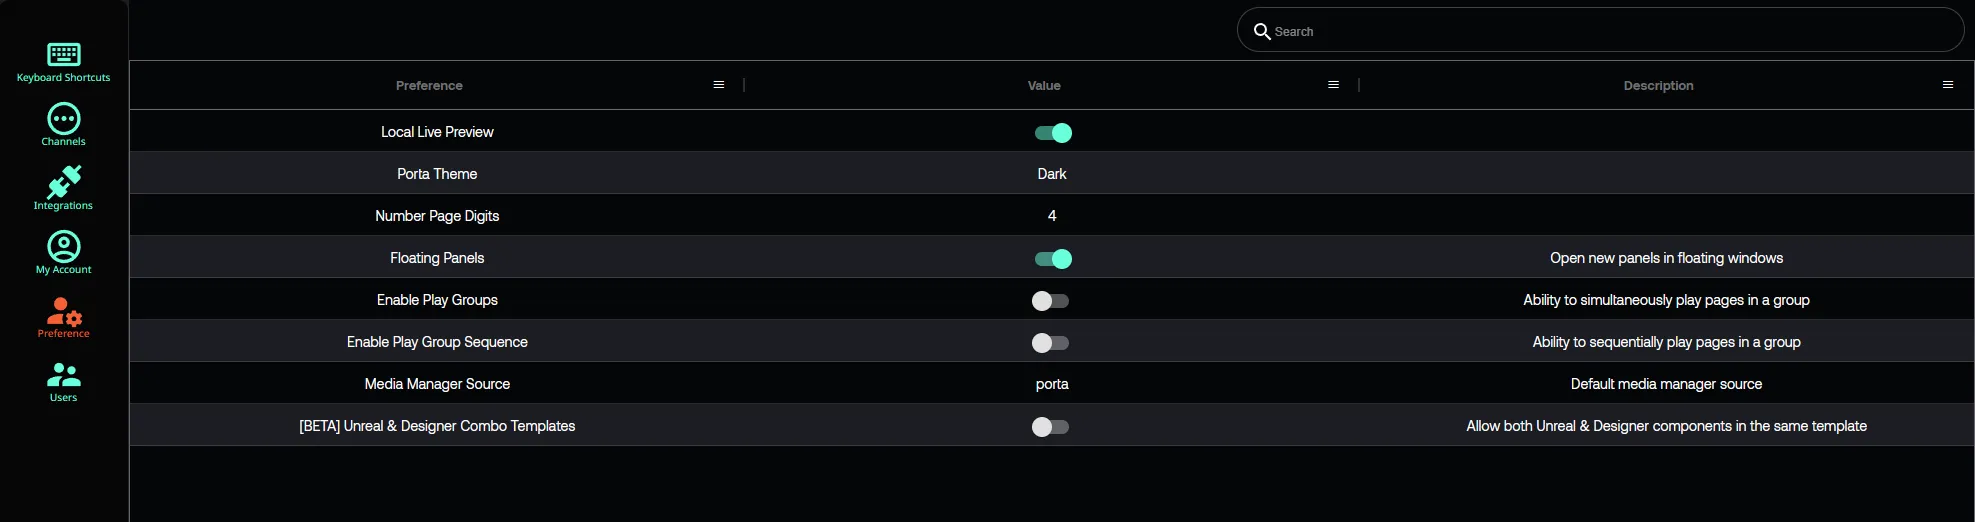Screen dimensions: 1975x522
Task: Open the Keyboard Shortcuts icon
Action: tap(63, 54)
